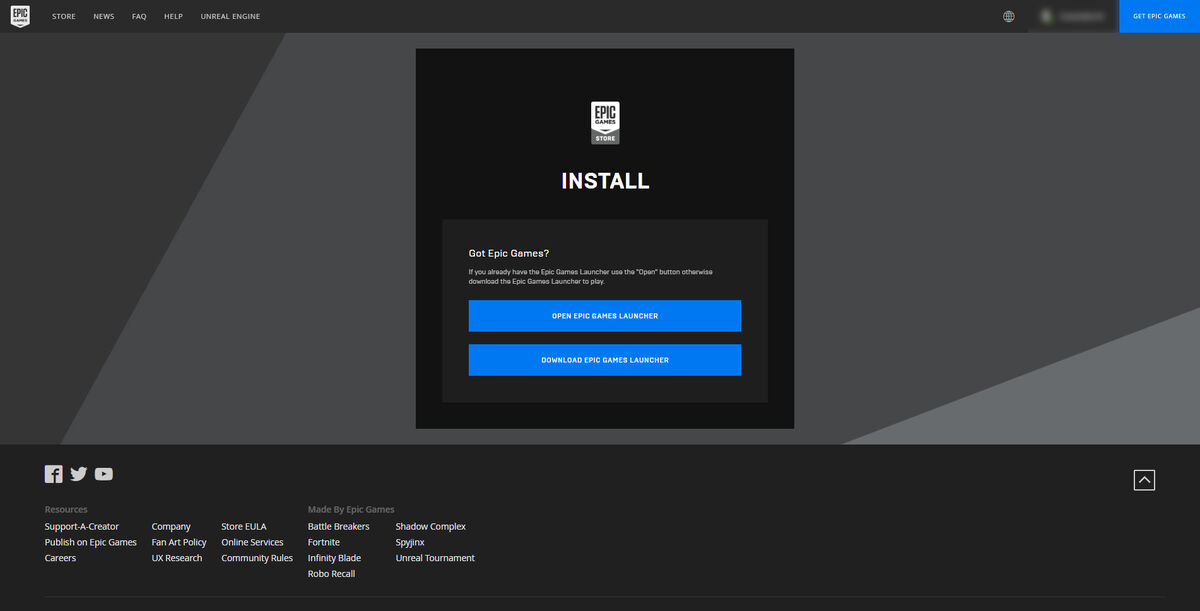
Task: Click the Epic Games logo in navbar
Action: click(x=20, y=16)
